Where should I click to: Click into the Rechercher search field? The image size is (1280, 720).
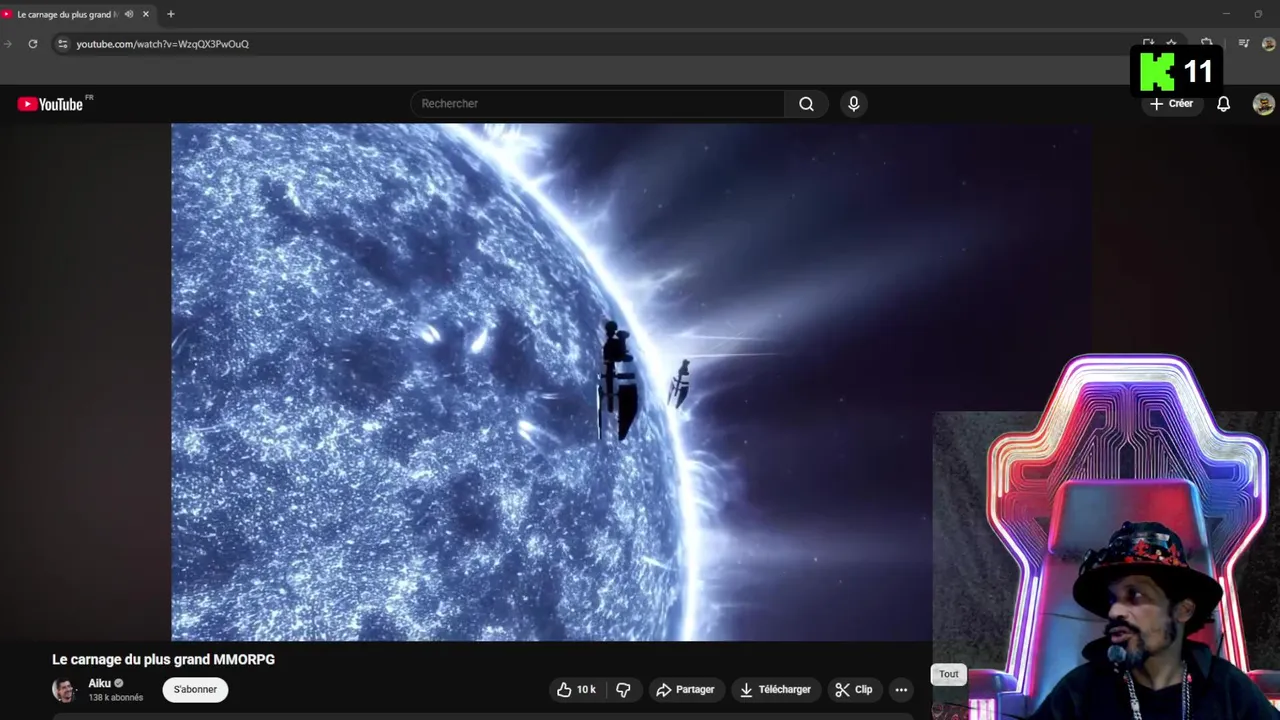click(x=600, y=104)
